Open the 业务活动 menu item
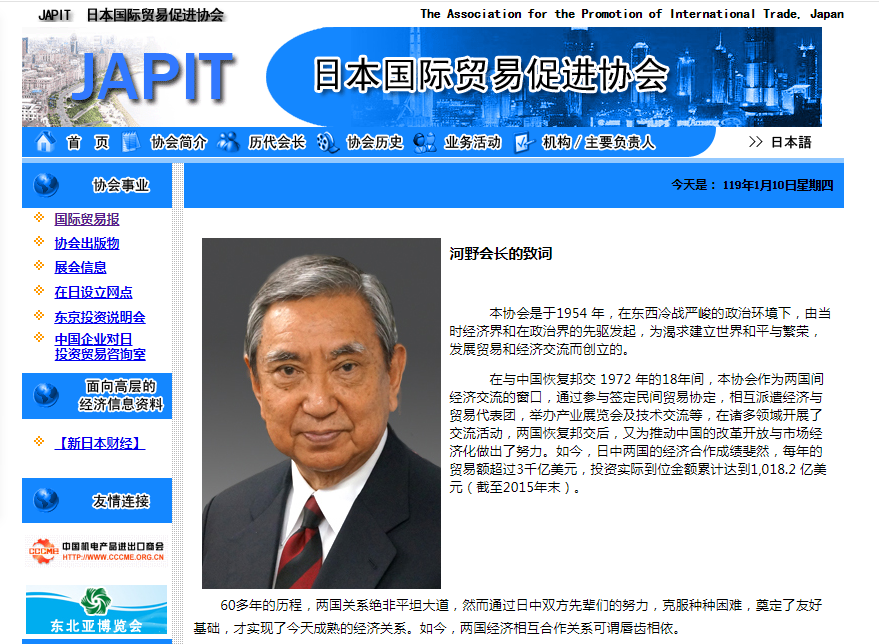The image size is (879, 644). tap(473, 142)
